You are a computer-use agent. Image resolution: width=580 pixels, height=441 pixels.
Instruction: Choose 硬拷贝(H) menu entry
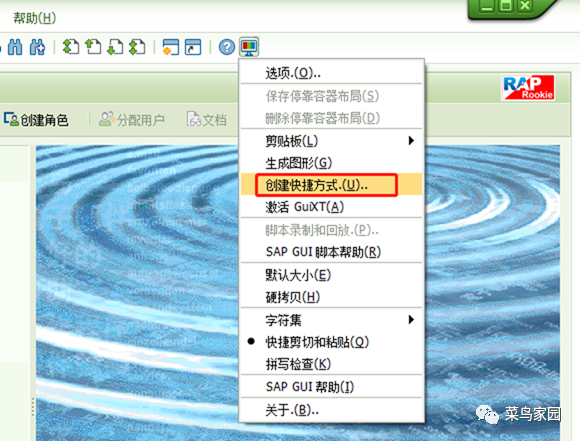pos(331,297)
